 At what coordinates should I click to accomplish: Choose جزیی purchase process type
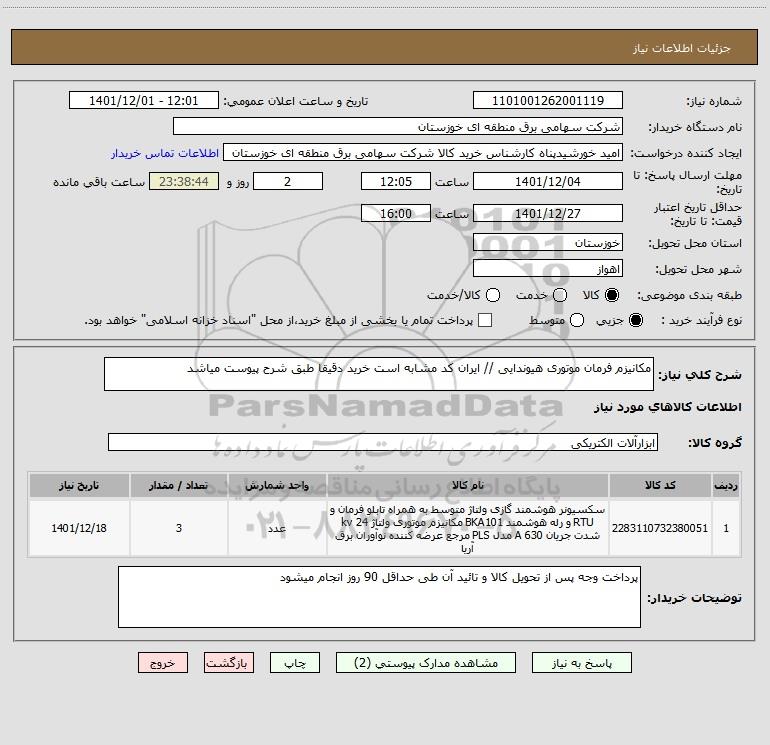(x=636, y=320)
